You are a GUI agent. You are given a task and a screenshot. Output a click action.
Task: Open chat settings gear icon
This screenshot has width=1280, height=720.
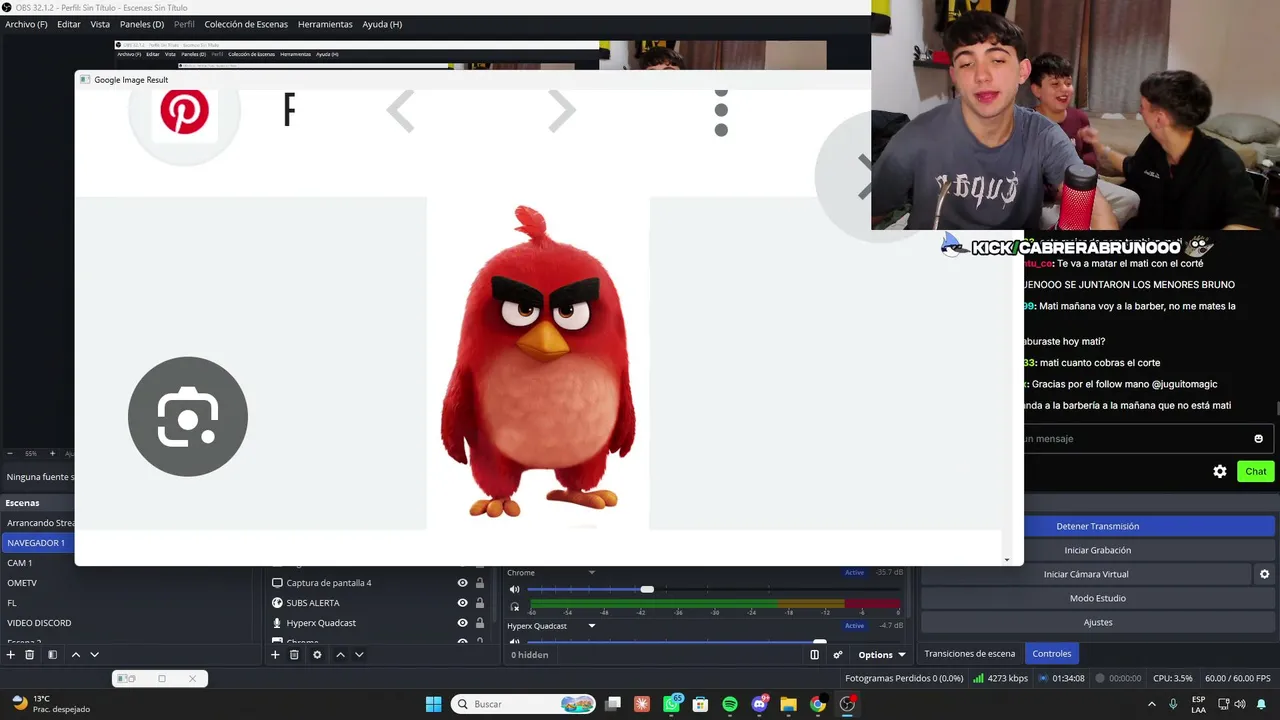point(1220,471)
